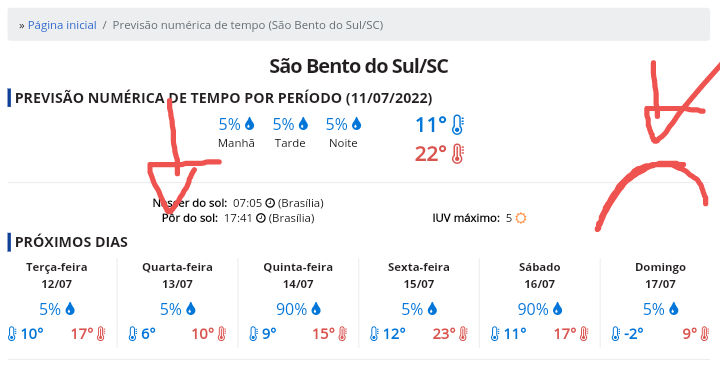
Task: Open the Página inicial breadcrumb link
Action: click(62, 25)
